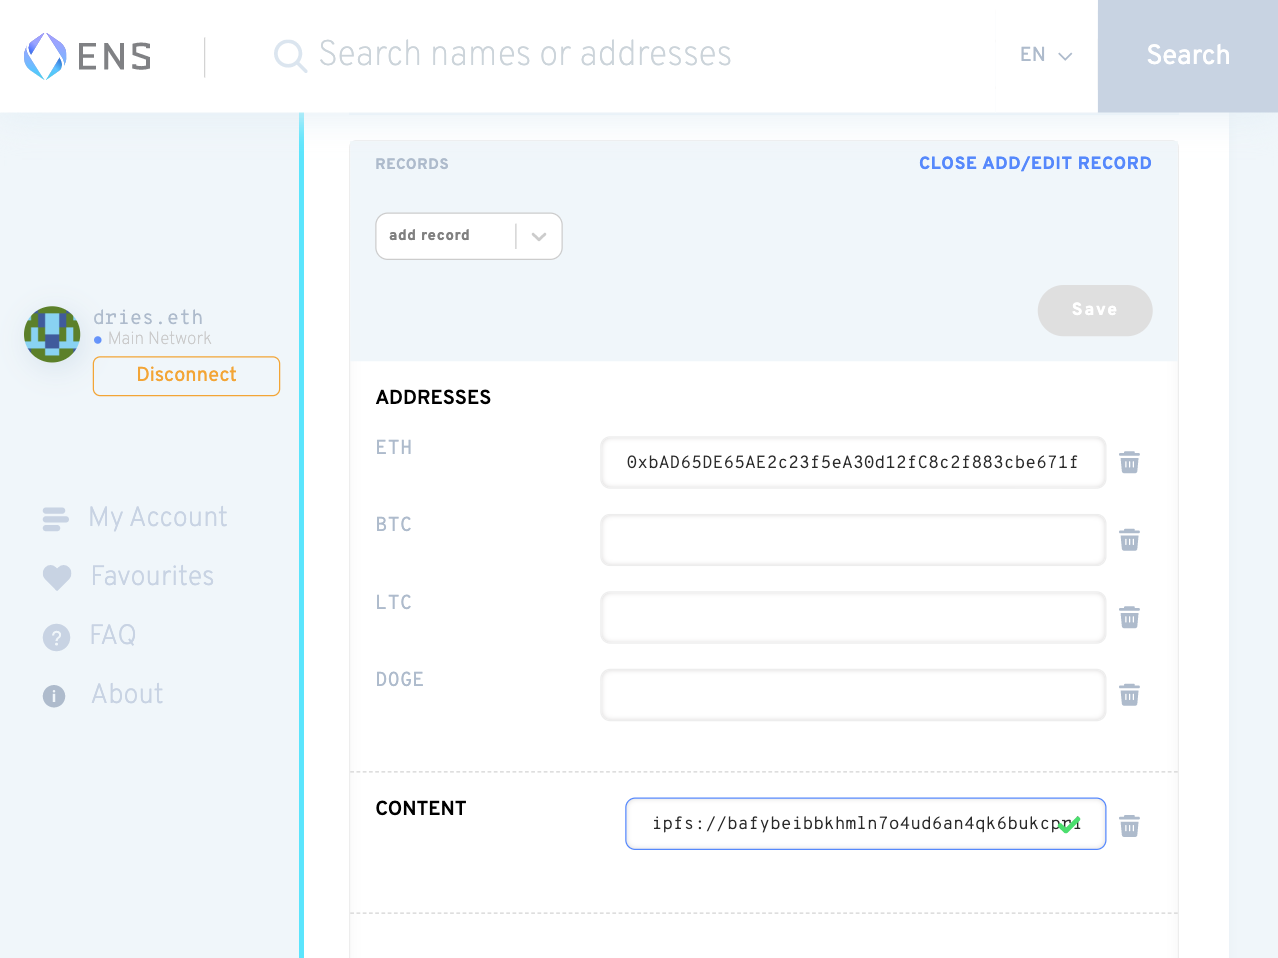This screenshot has width=1278, height=958.
Task: Open the FAQ section
Action: point(111,635)
